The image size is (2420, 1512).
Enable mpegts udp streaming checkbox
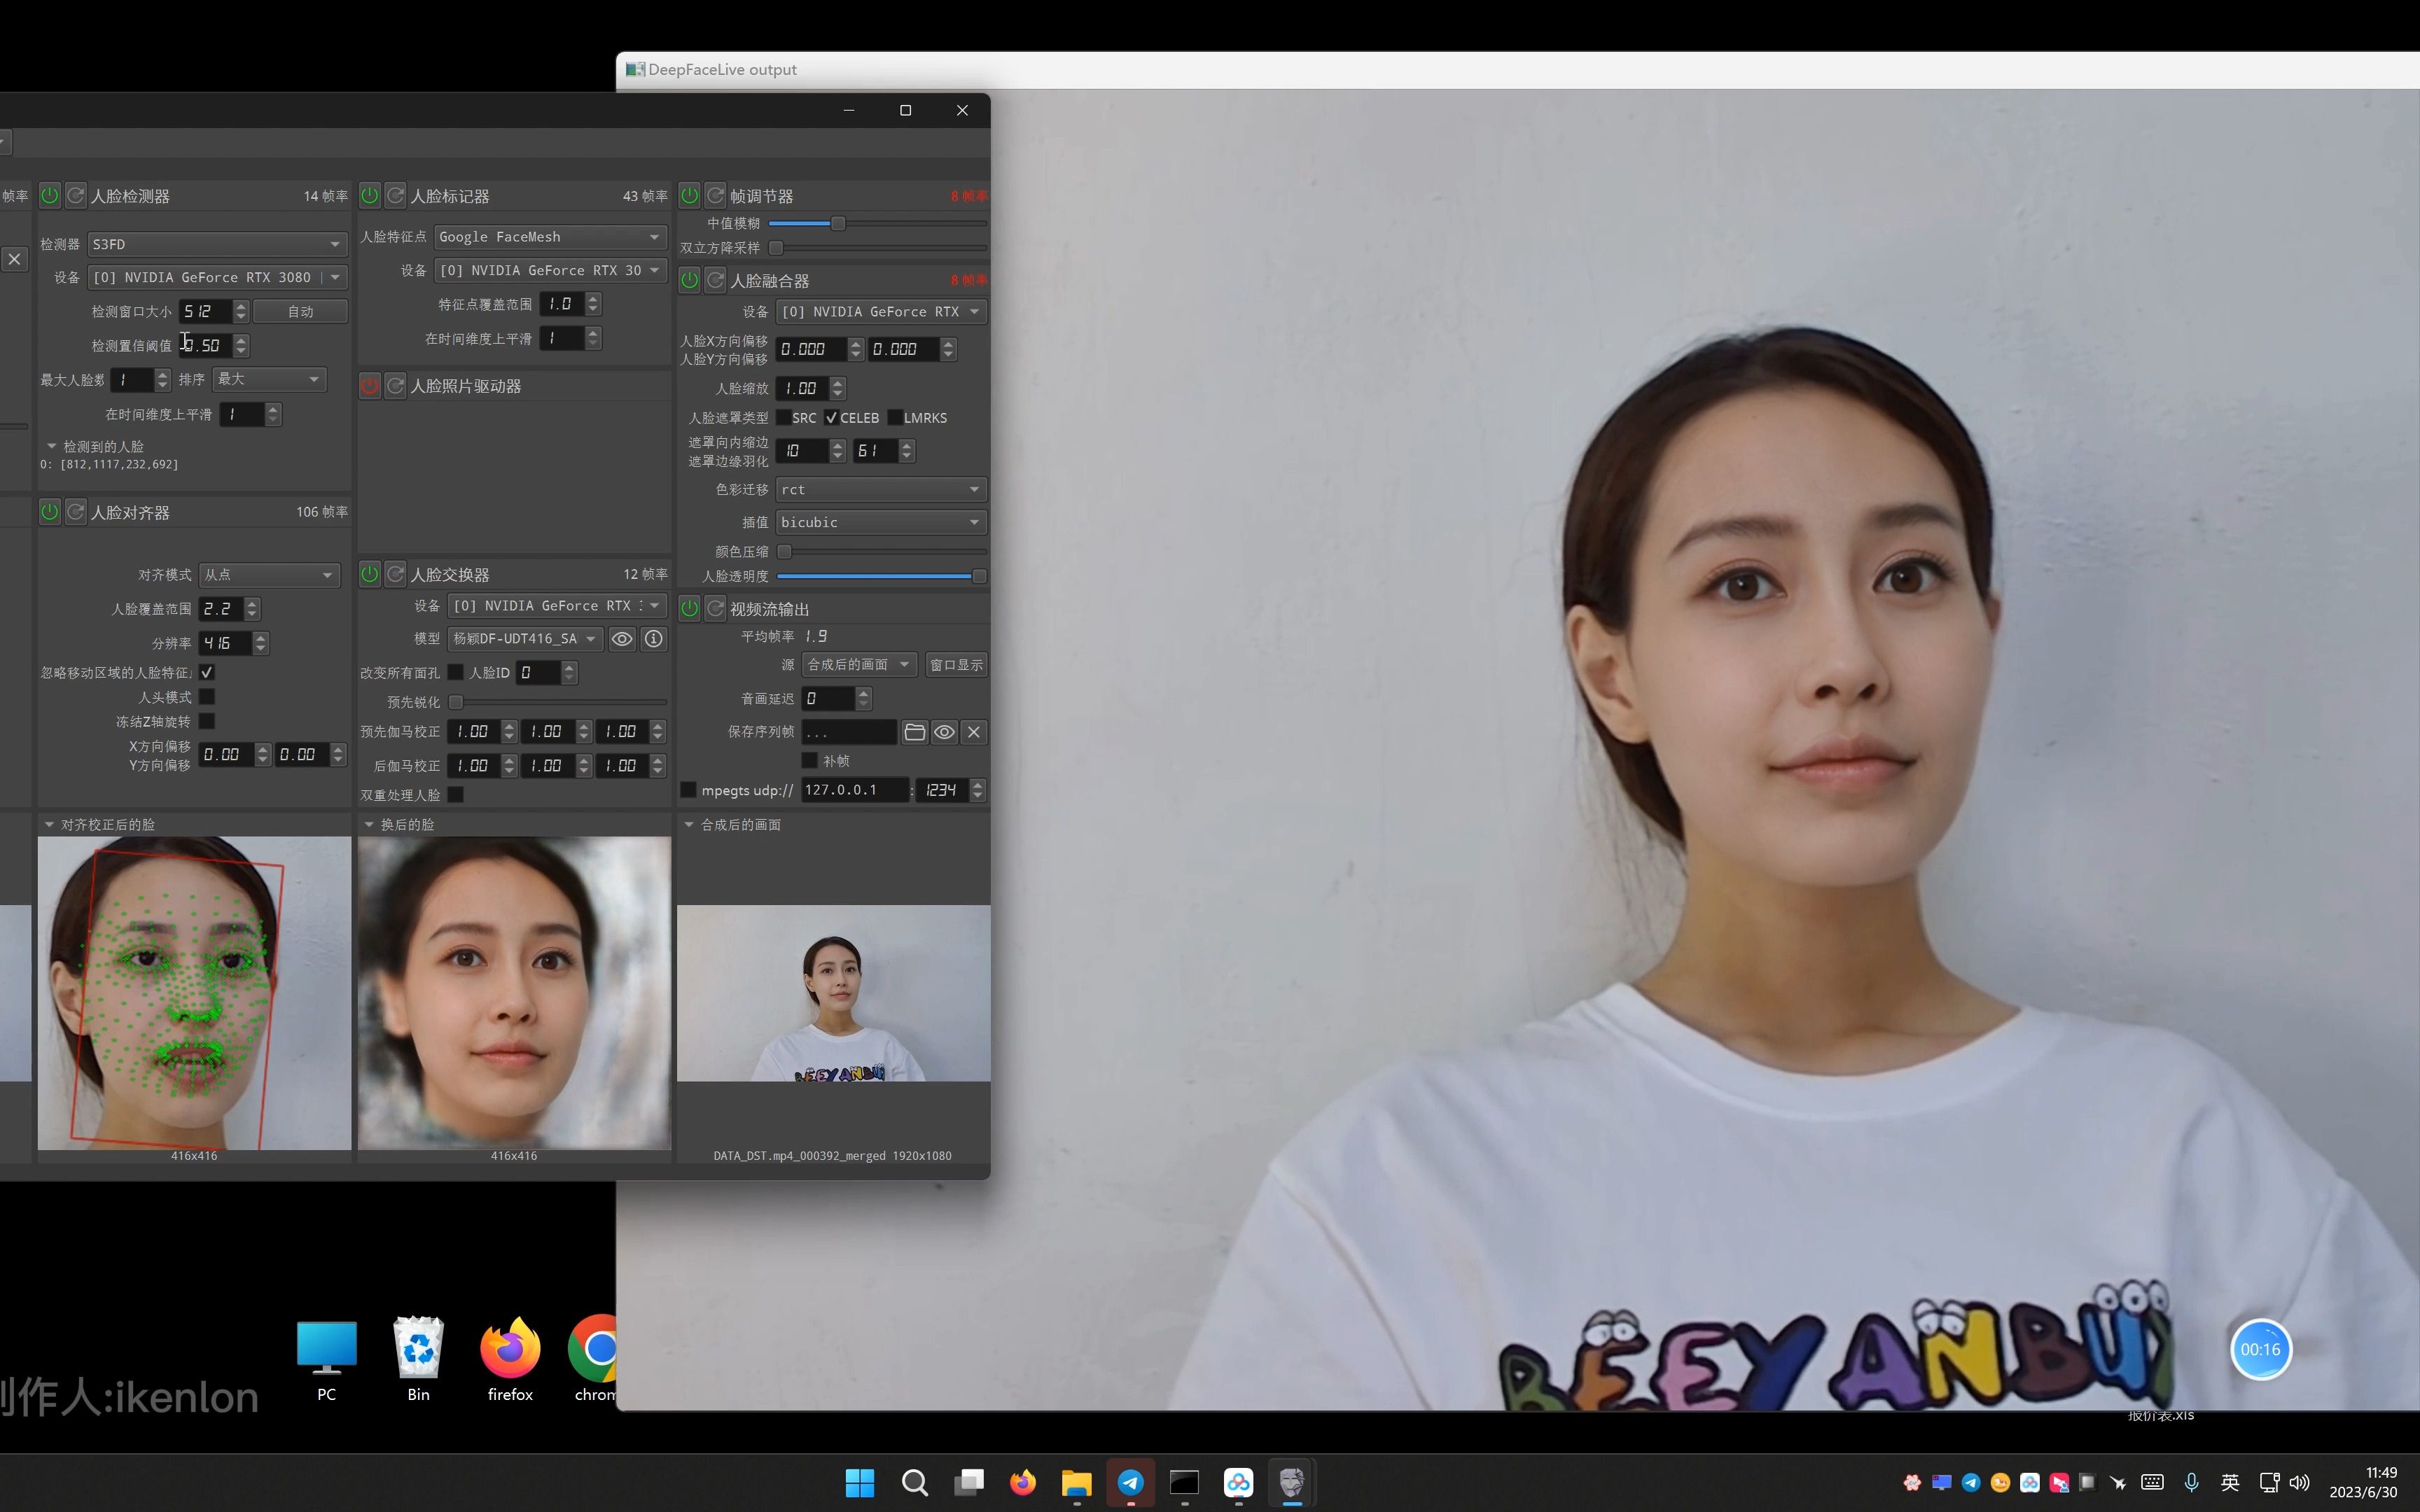688,790
